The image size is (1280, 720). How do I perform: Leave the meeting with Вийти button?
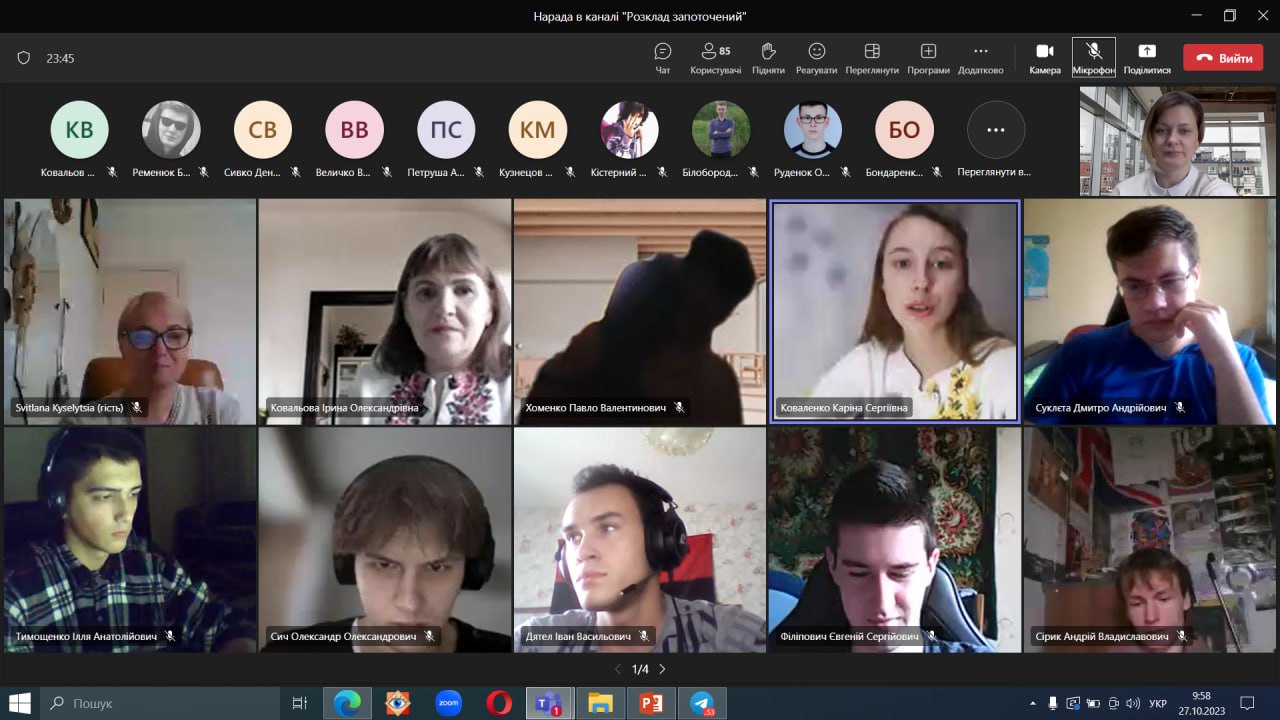1222,58
